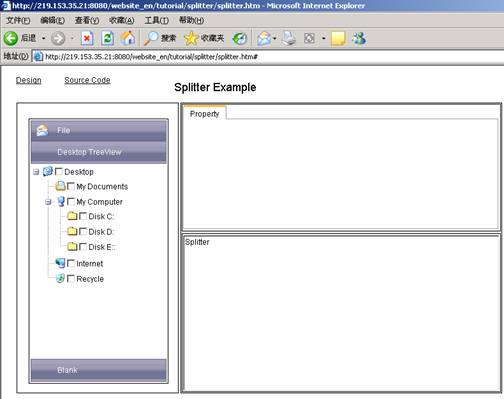Open Messenger people icon
504x399 pixels.
(x=359, y=38)
